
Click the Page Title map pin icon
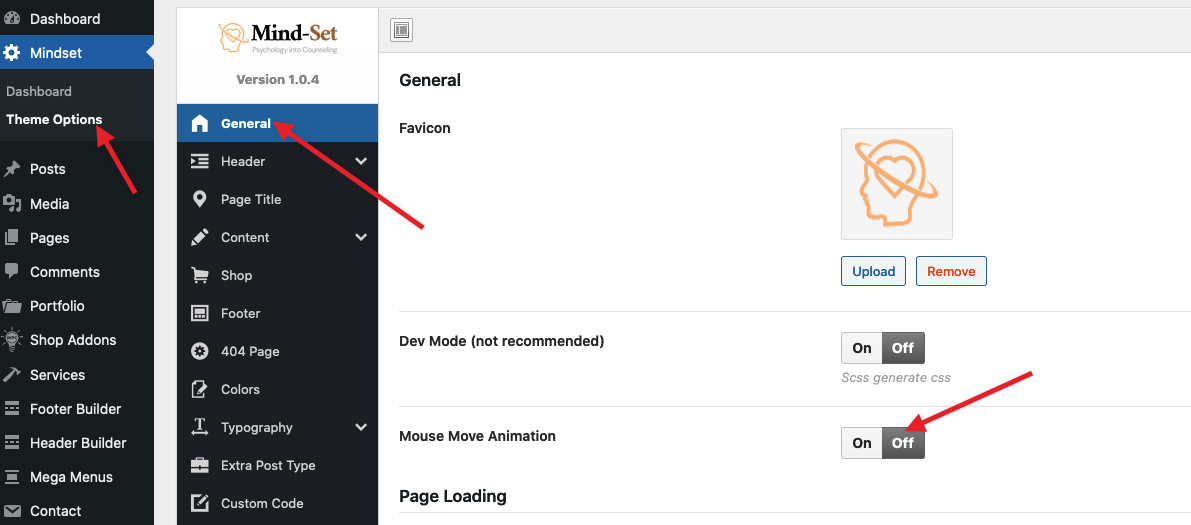coord(200,199)
